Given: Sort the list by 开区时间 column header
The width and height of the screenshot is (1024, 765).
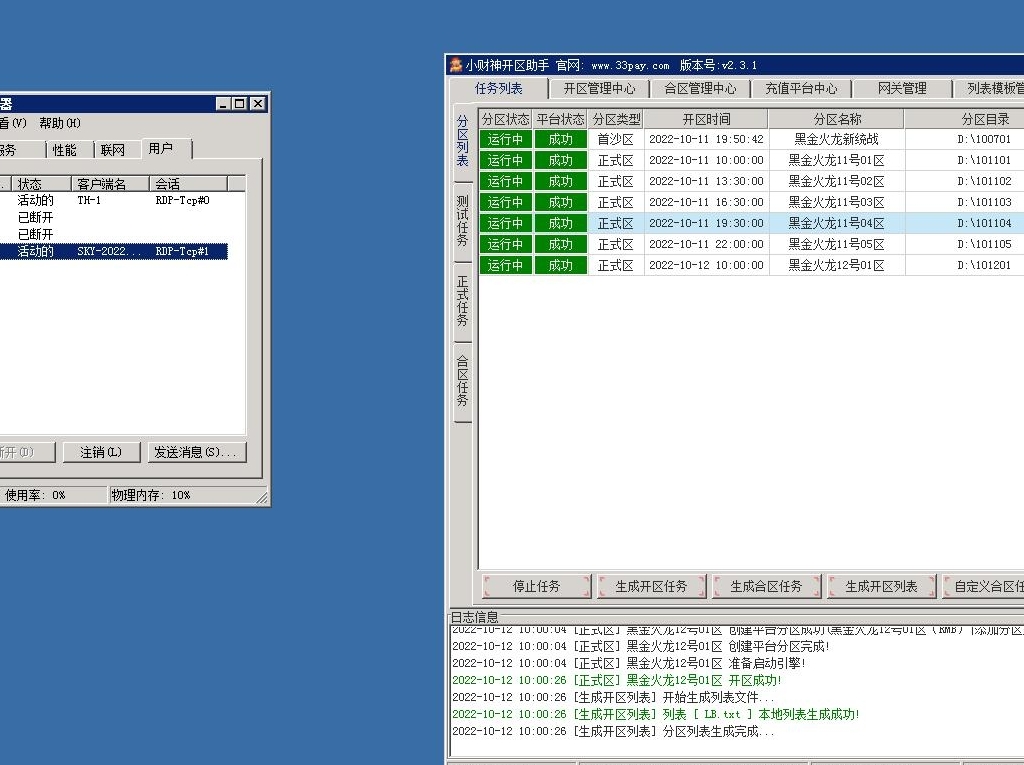Looking at the screenshot, I should (706, 119).
